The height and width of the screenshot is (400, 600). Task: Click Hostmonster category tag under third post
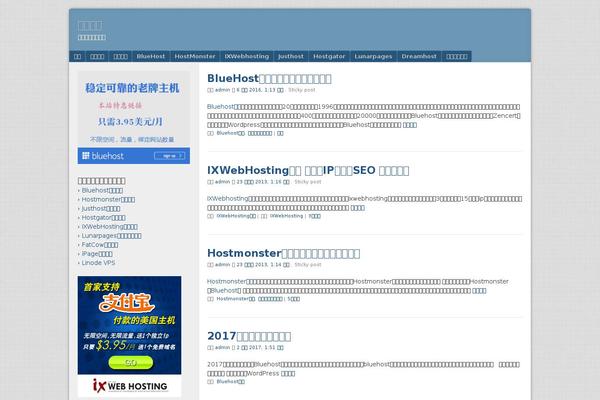pyautogui.click(x=236, y=299)
